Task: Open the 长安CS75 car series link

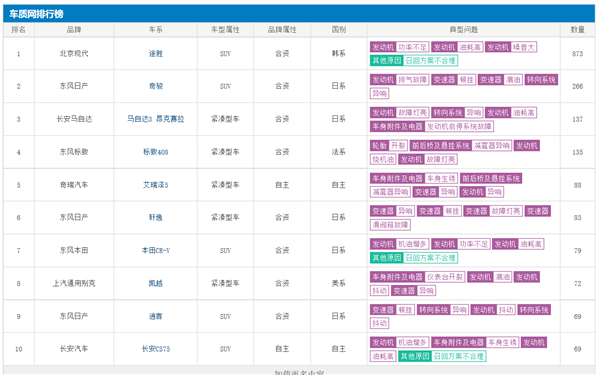Action: (x=155, y=349)
